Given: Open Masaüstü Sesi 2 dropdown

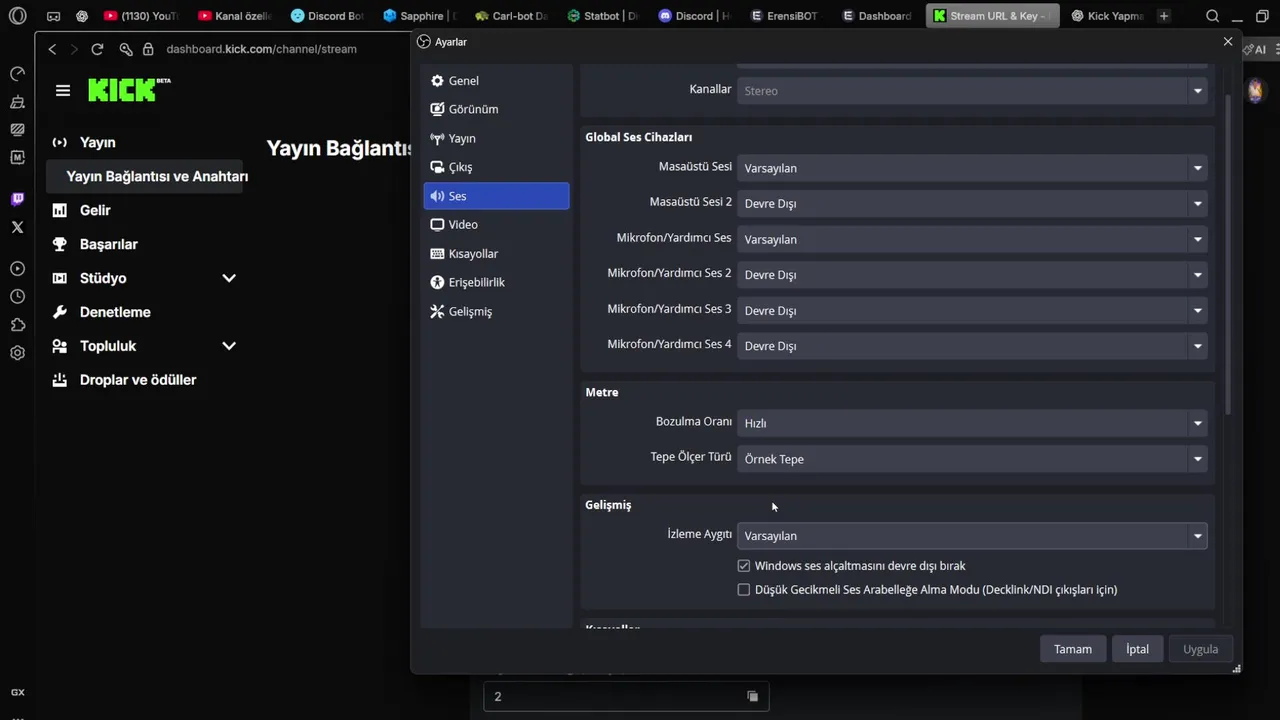Looking at the screenshot, I should 972,203.
